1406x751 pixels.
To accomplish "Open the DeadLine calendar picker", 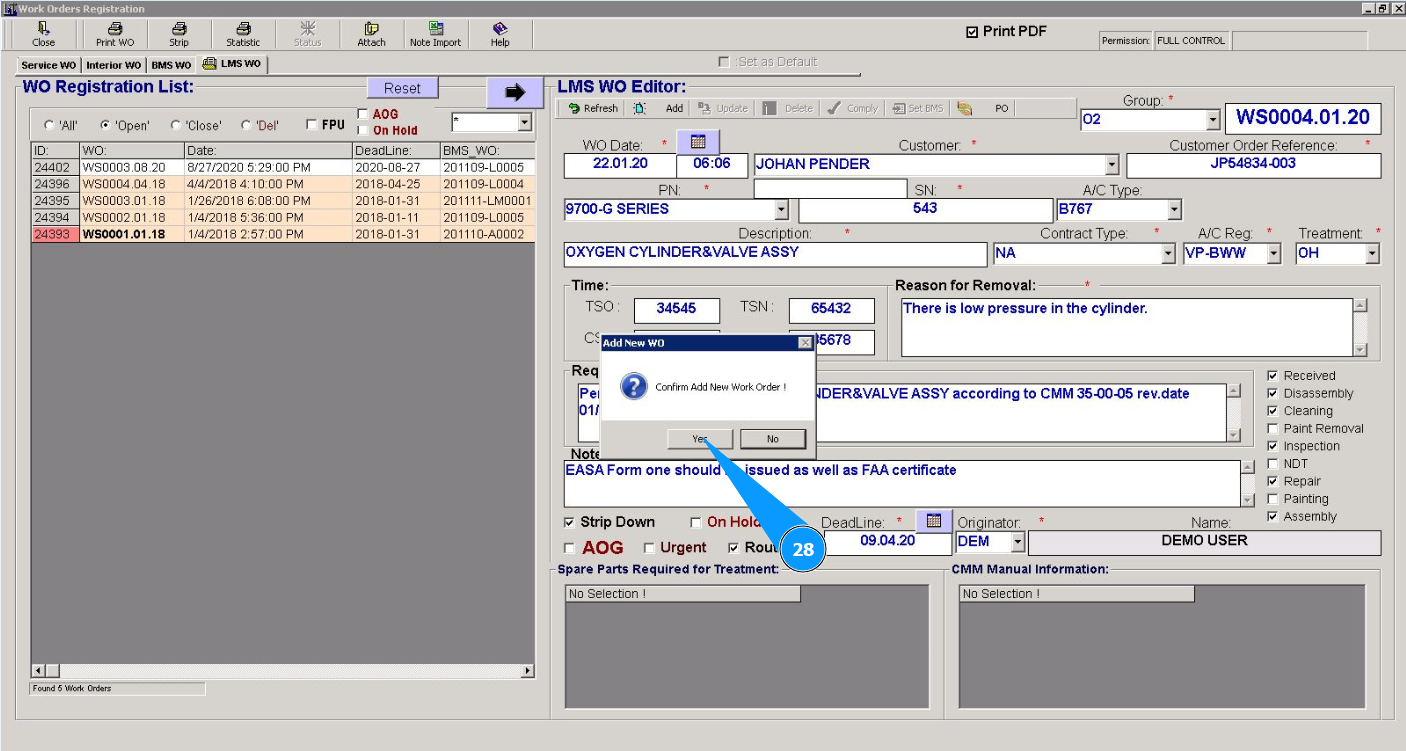I will click(934, 521).
